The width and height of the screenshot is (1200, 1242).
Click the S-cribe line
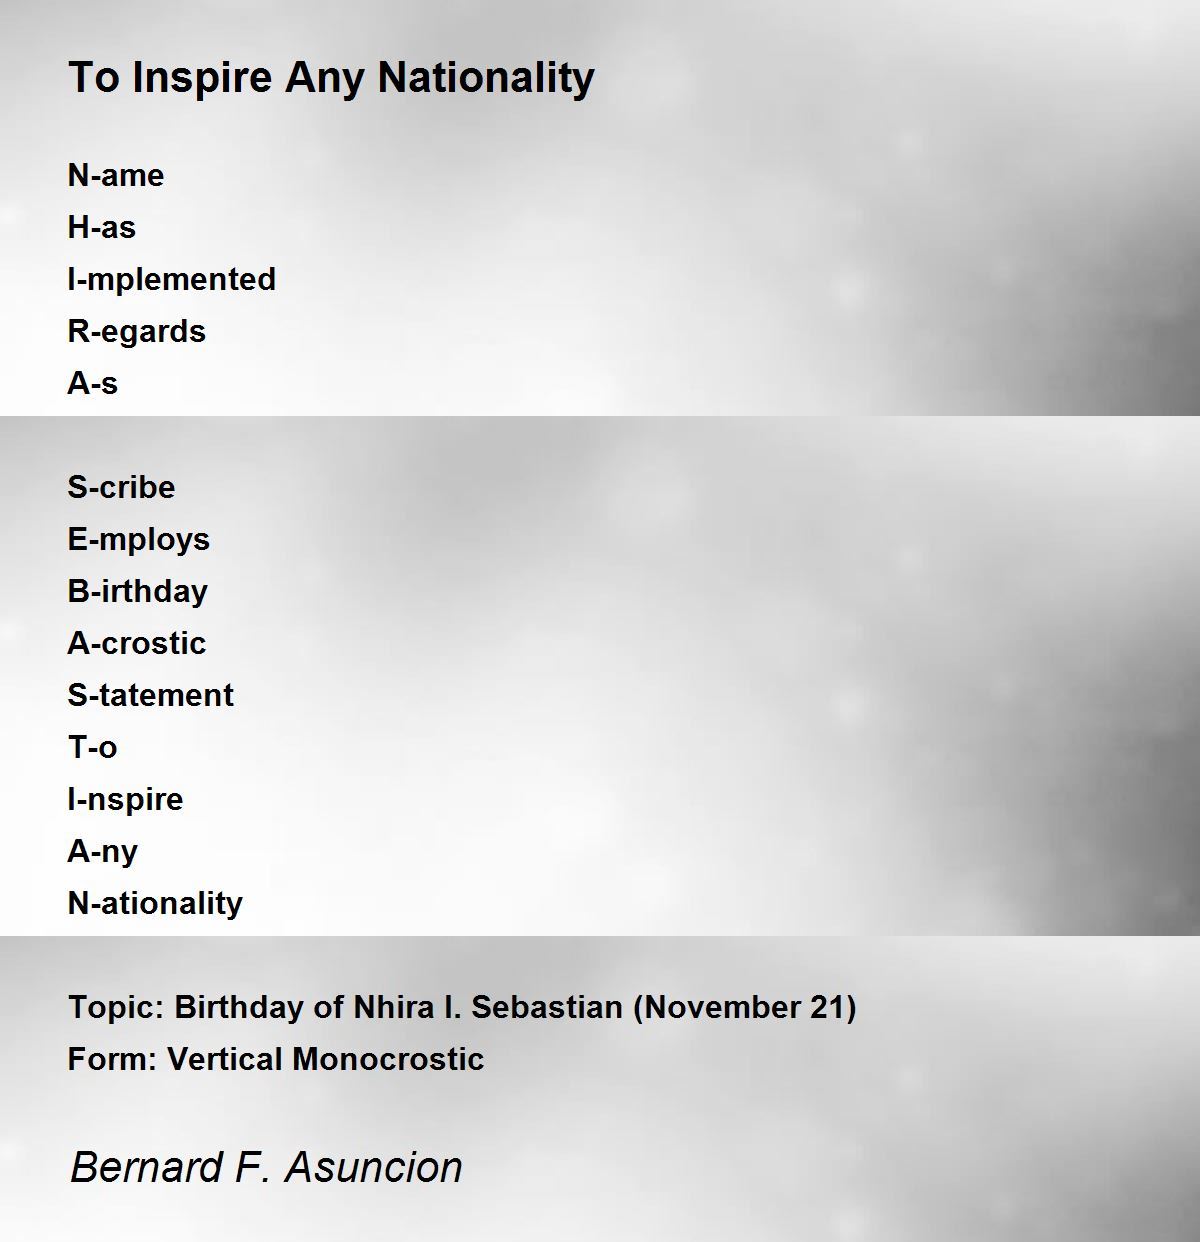121,487
